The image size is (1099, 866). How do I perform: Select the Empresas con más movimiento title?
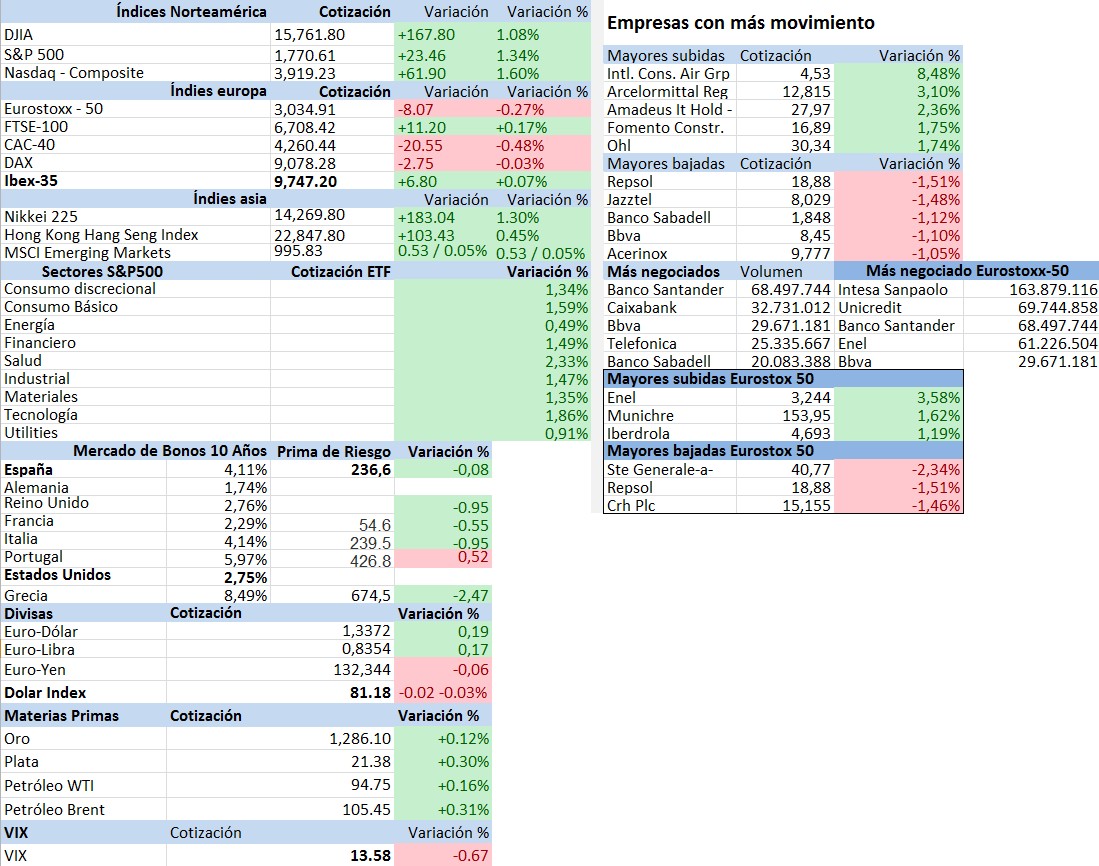741,23
